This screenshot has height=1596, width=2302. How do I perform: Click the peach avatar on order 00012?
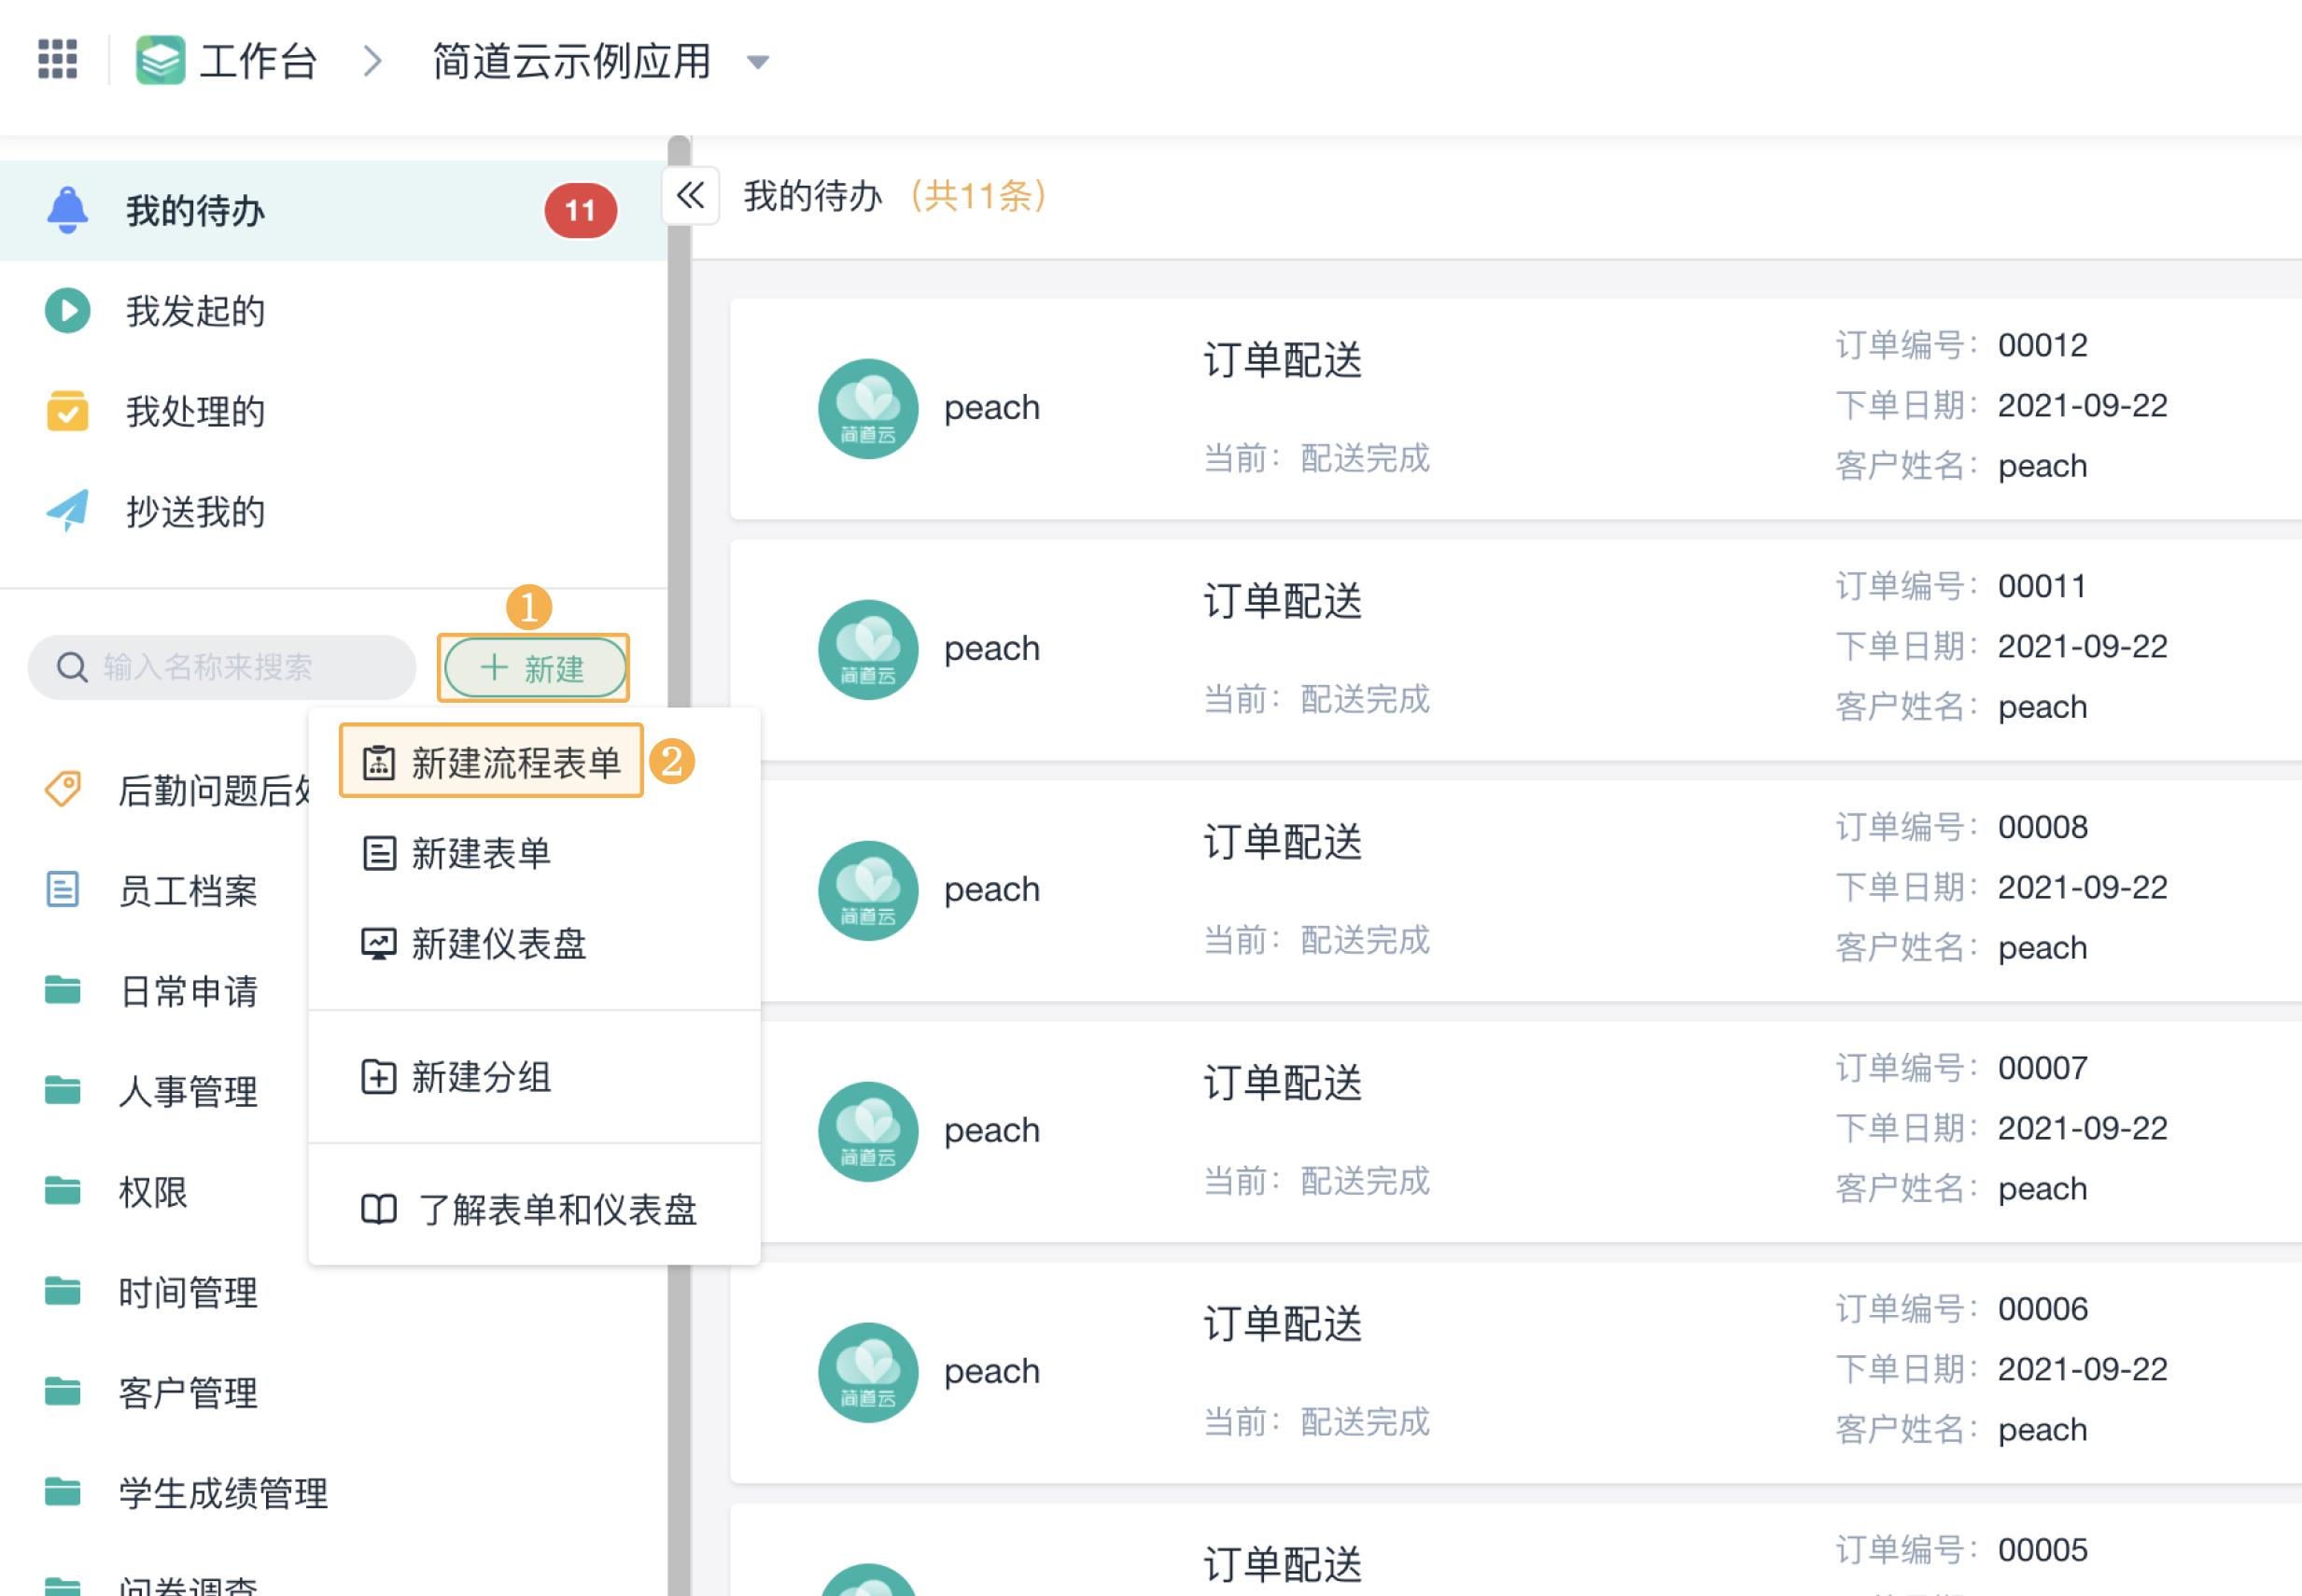867,408
